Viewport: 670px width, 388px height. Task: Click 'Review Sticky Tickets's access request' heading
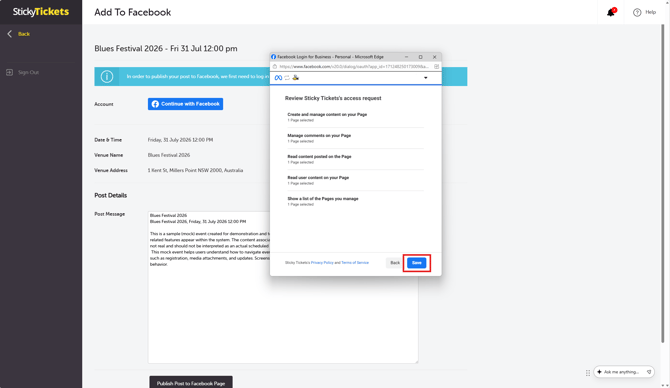click(333, 98)
